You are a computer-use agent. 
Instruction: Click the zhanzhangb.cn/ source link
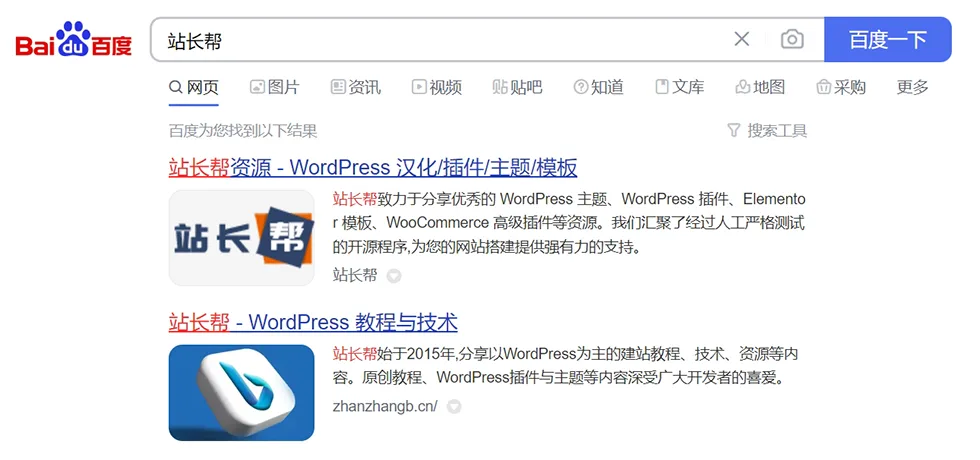(x=385, y=406)
